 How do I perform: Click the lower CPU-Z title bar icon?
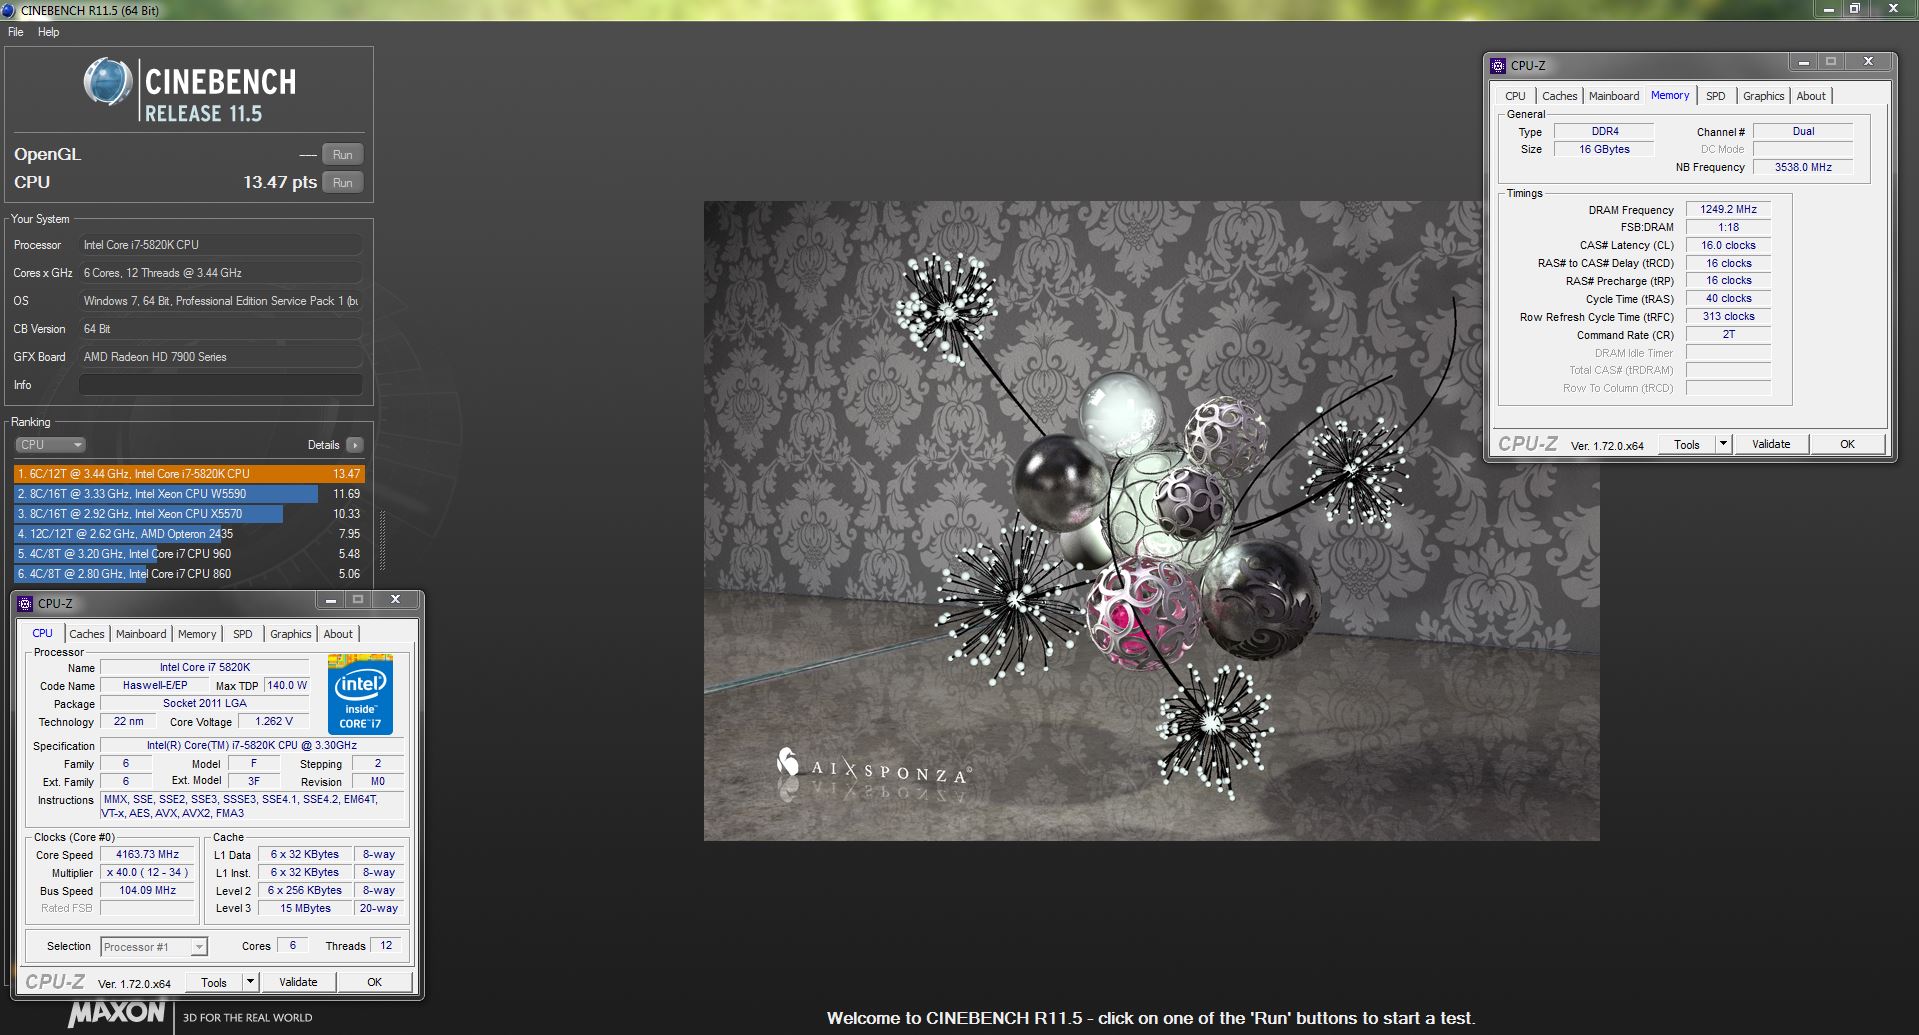tap(25, 604)
